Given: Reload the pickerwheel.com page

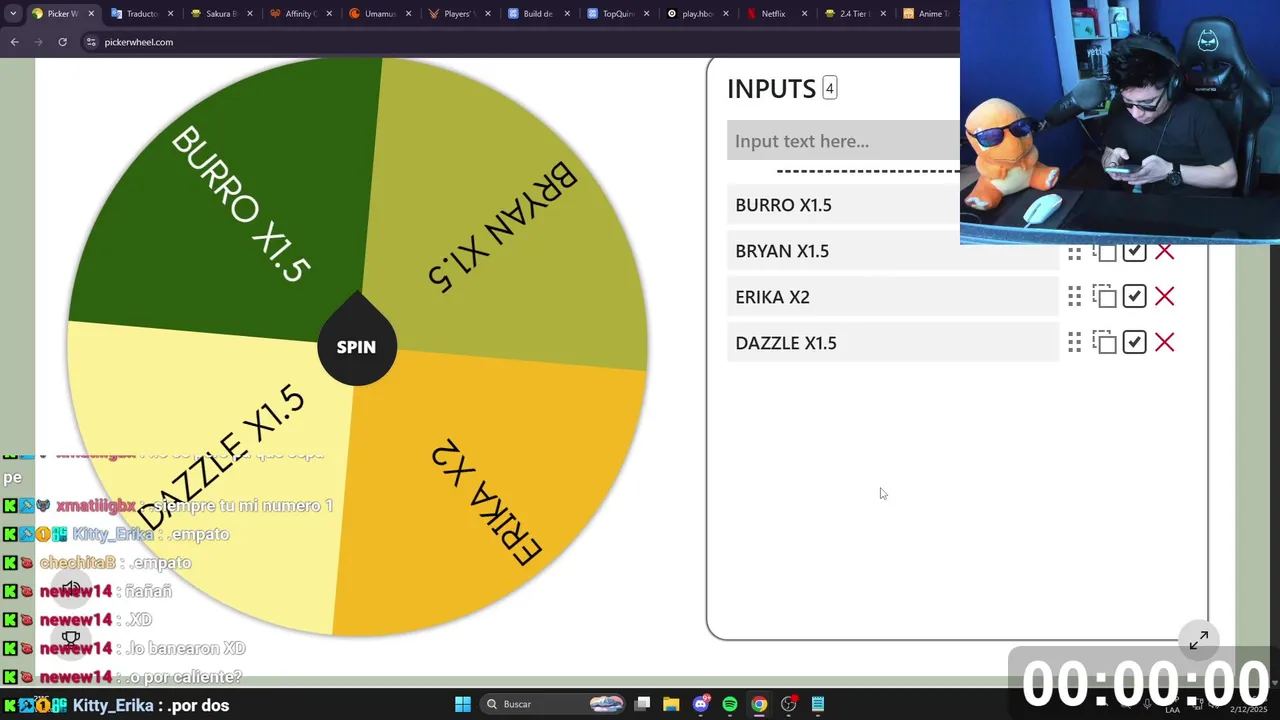Looking at the screenshot, I should (62, 42).
